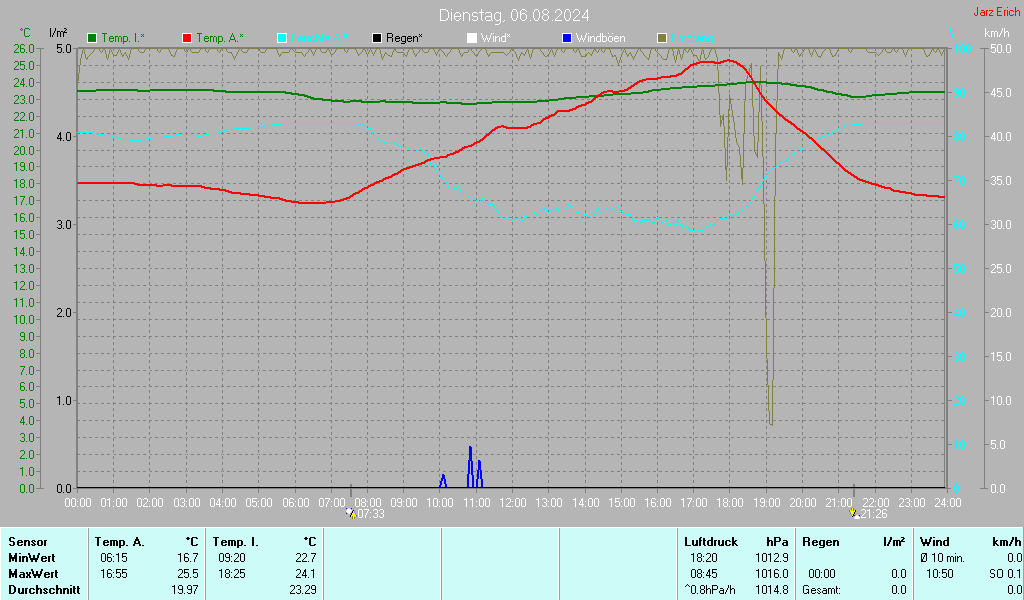Click the Temp. A. column header
Image resolution: width=1024 pixels, height=600 pixels.
[x=119, y=541]
